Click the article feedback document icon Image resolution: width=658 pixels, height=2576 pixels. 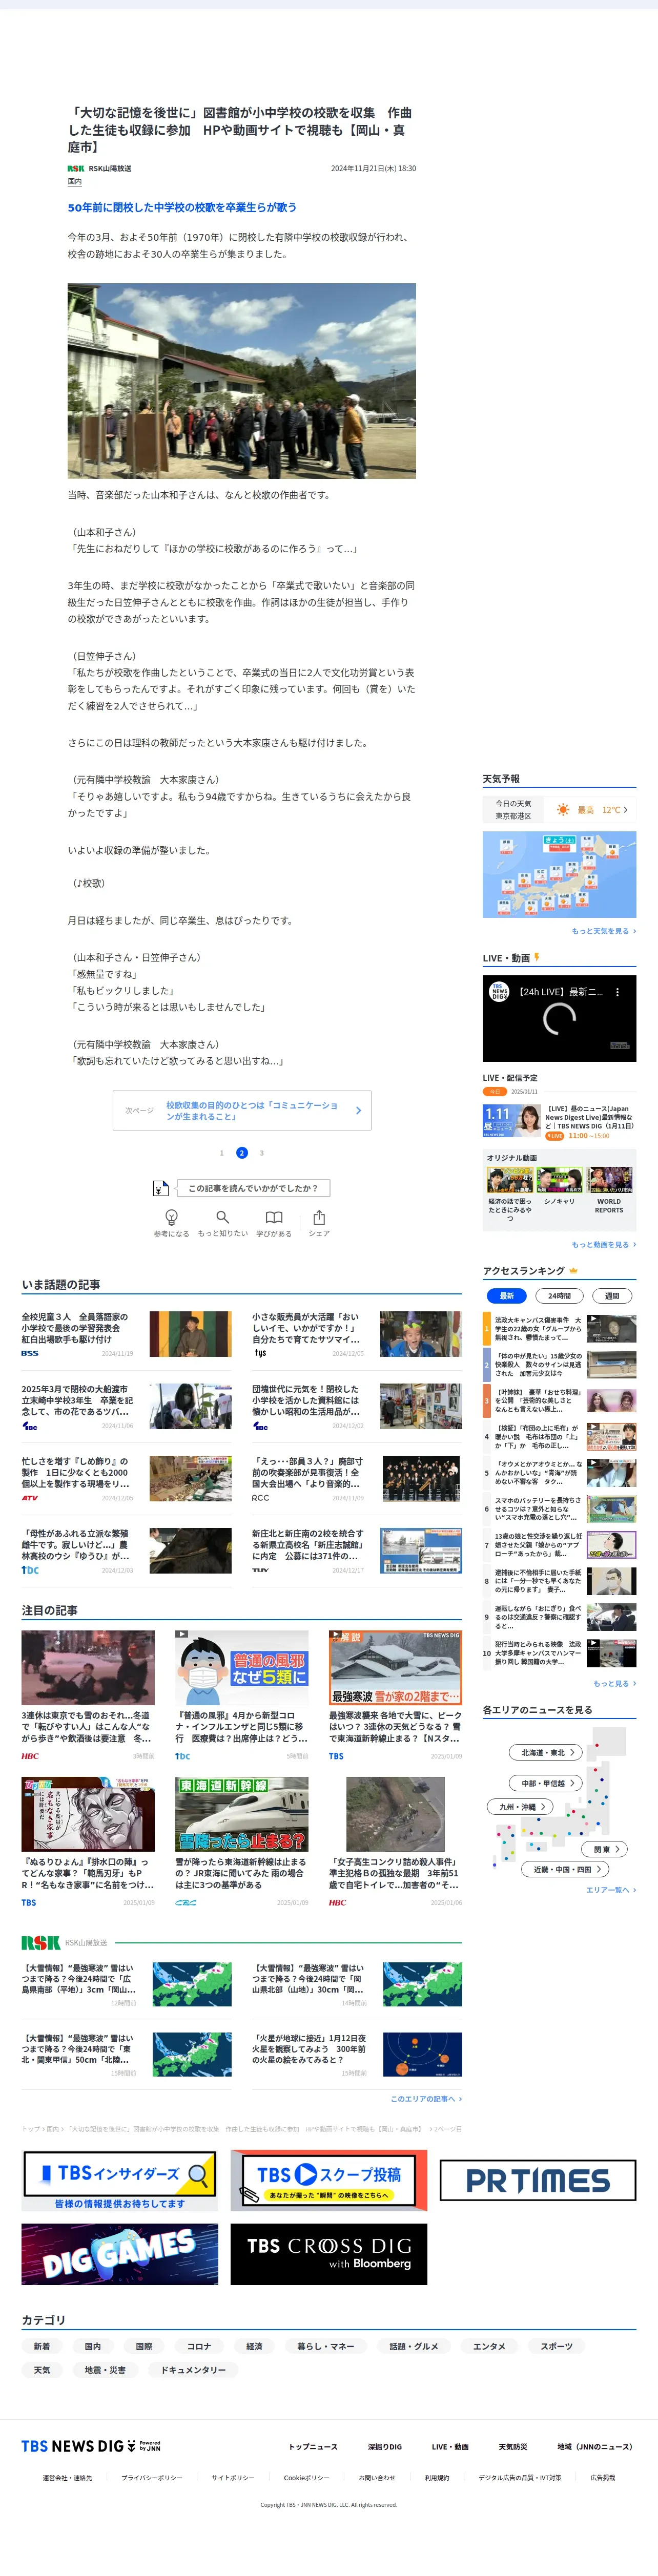[161, 1188]
